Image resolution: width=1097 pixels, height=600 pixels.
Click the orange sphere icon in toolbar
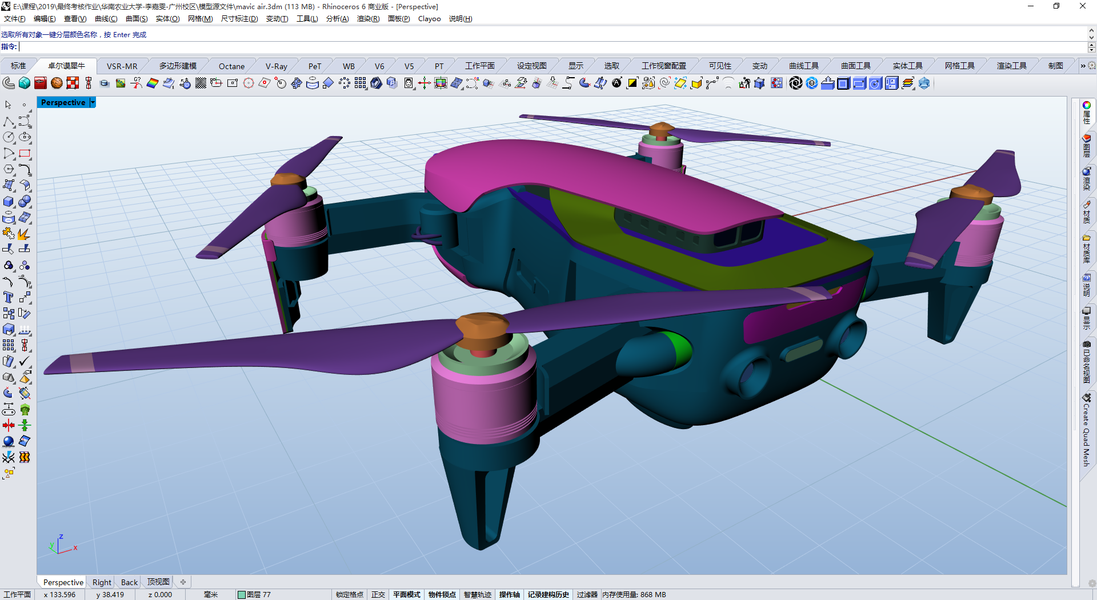(57, 83)
